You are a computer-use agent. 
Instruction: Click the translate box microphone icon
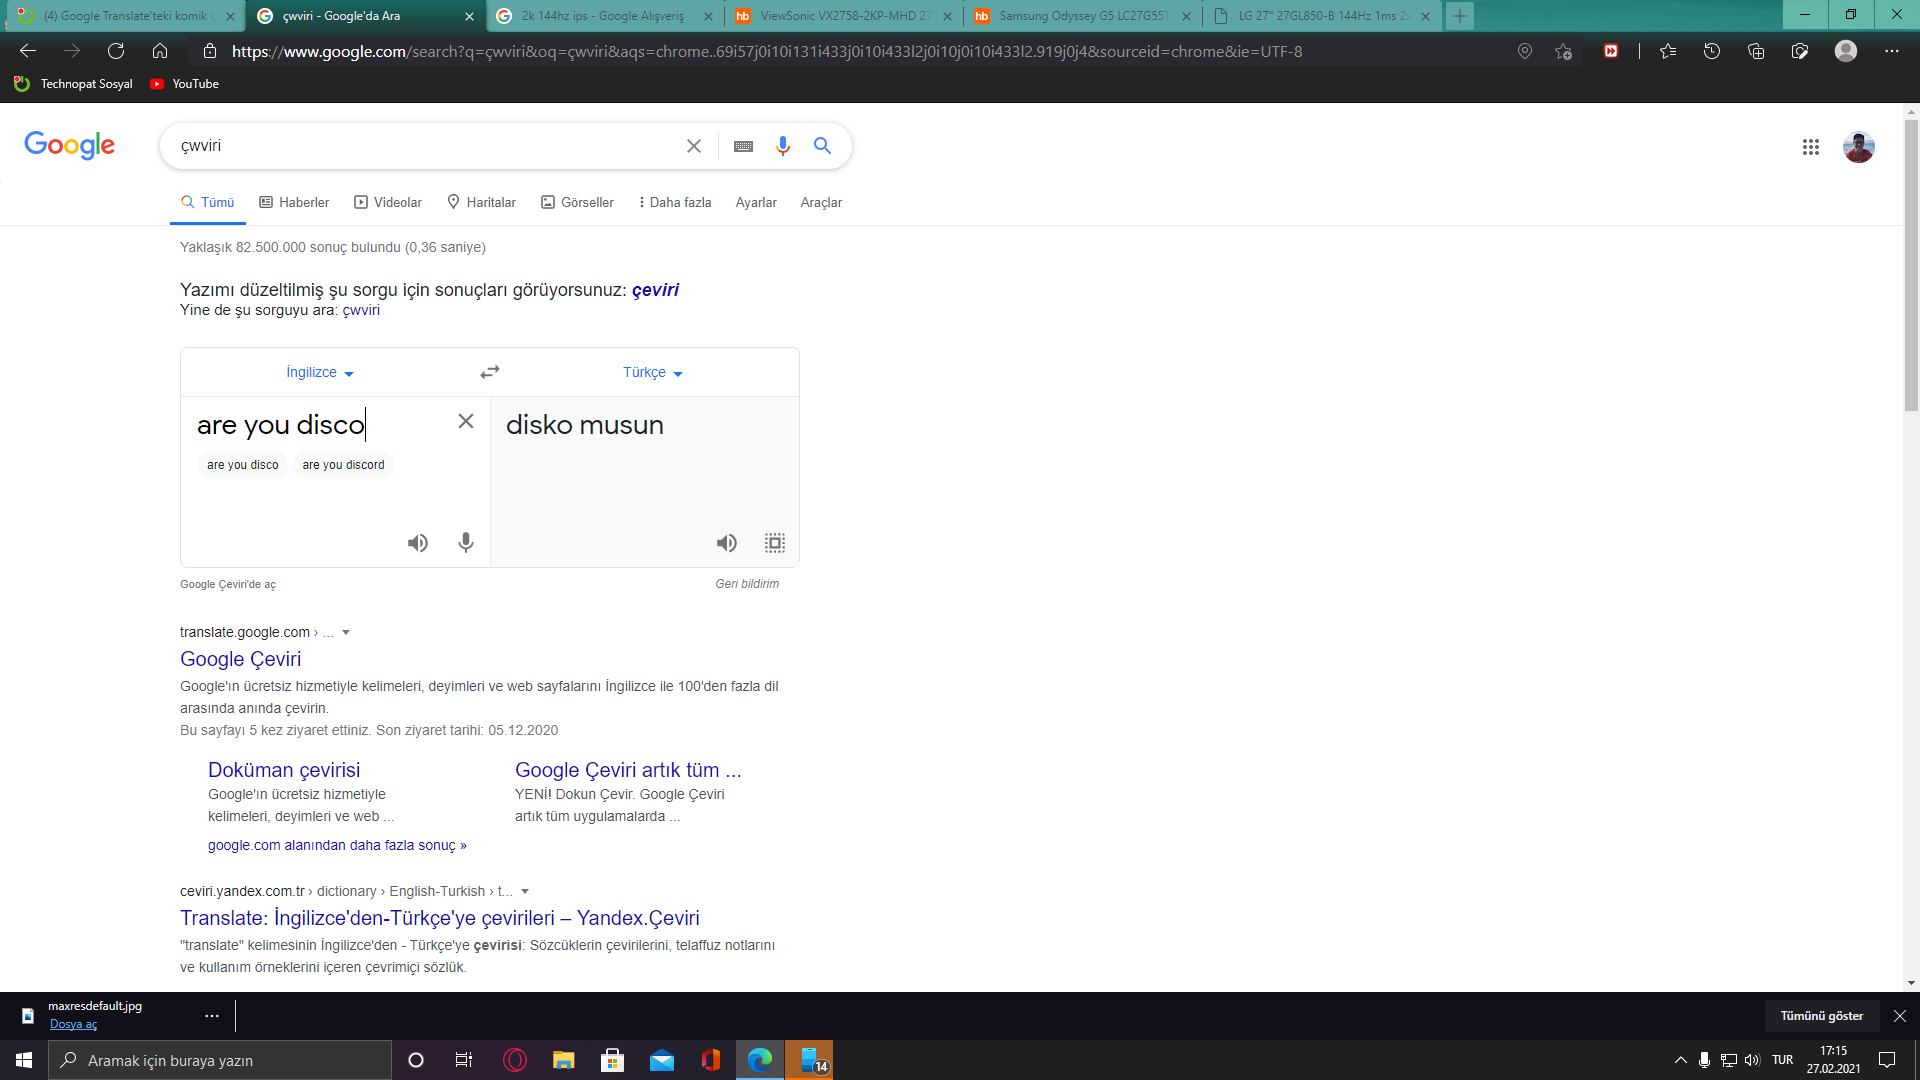466,543
